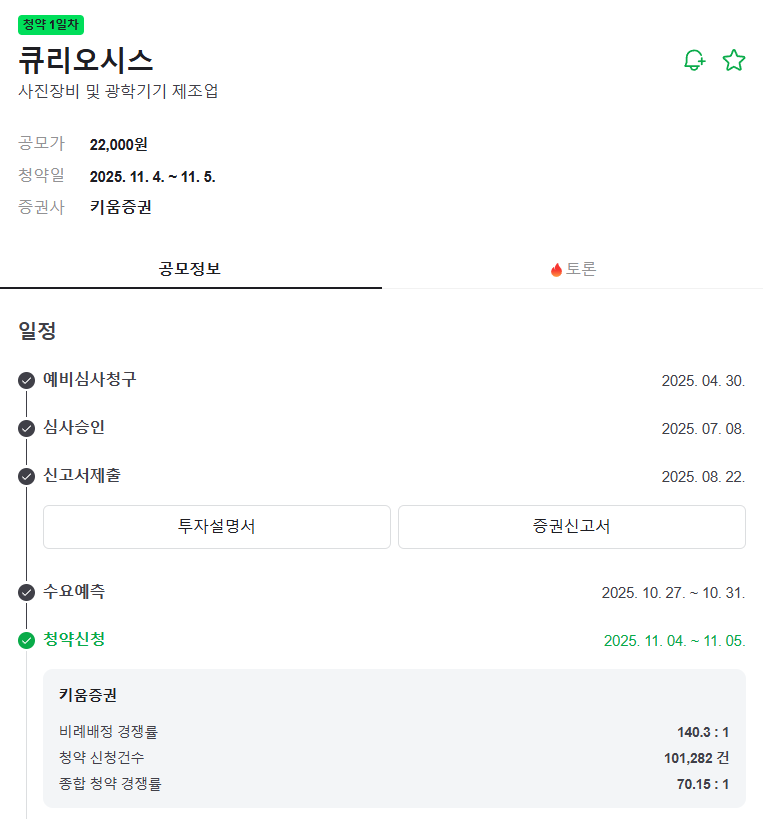
Task: Click the 22,000원 offering price
Action: pos(119,145)
